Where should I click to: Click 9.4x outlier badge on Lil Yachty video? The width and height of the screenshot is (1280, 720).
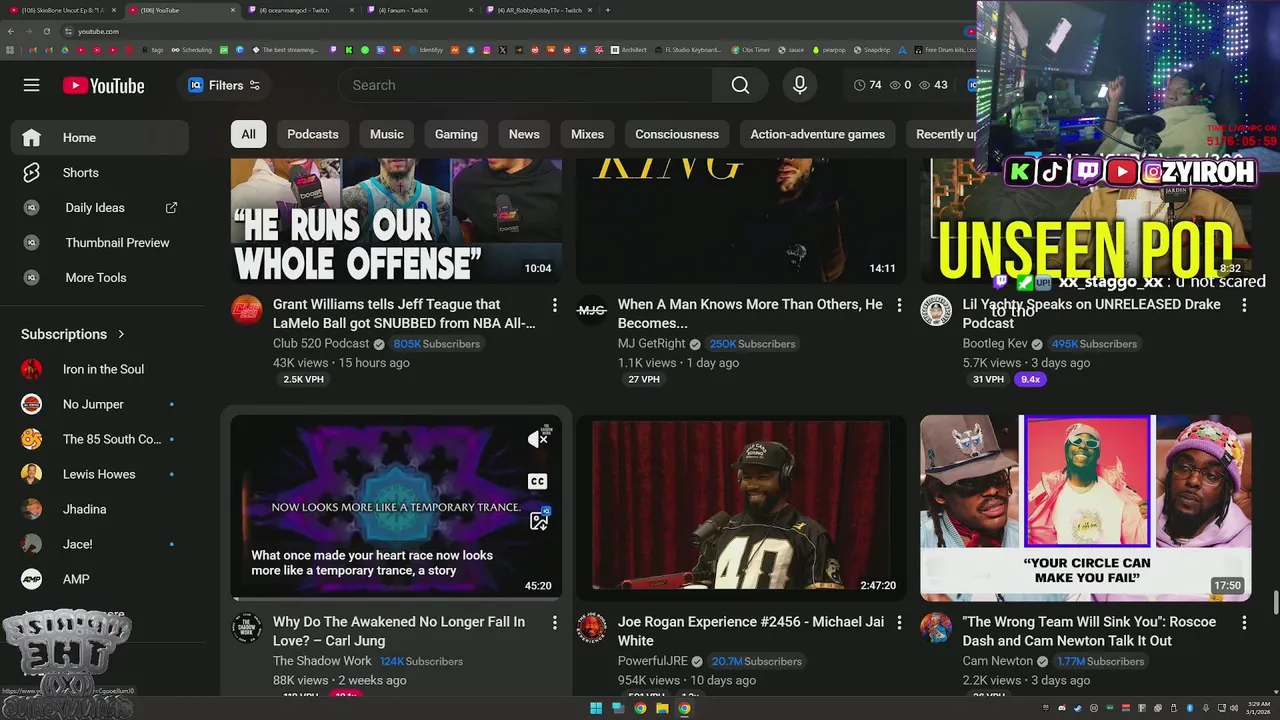tap(1030, 380)
